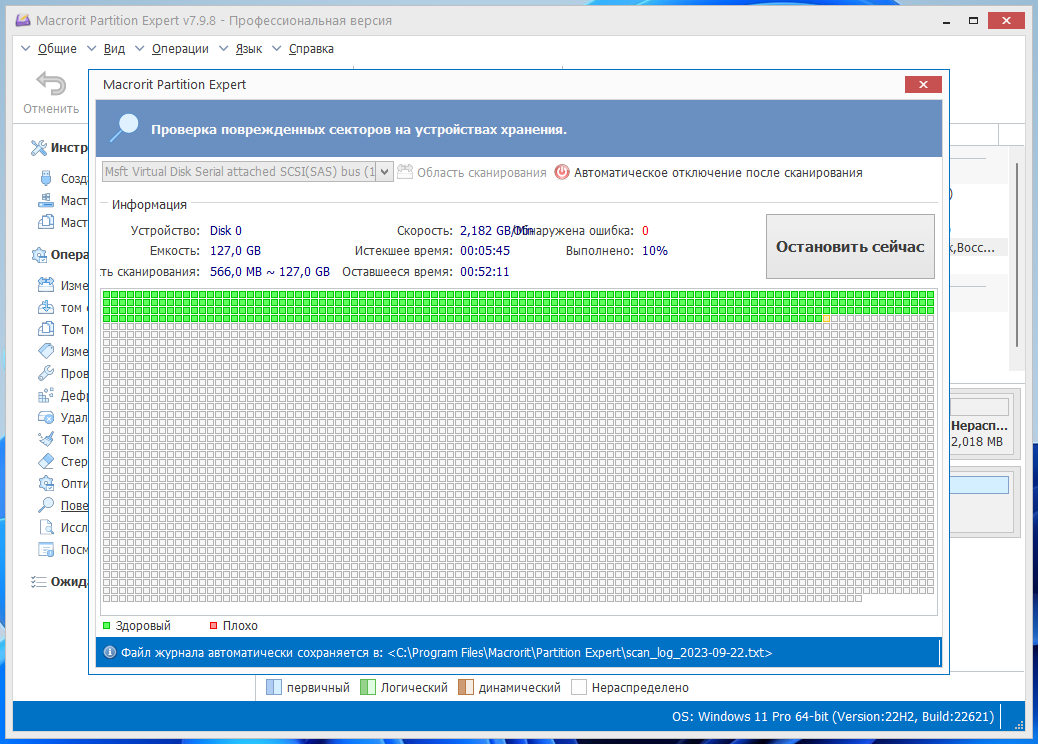Viewport: 1038px width, 744px height.
Task: Open the Вид menu
Action: [114, 48]
